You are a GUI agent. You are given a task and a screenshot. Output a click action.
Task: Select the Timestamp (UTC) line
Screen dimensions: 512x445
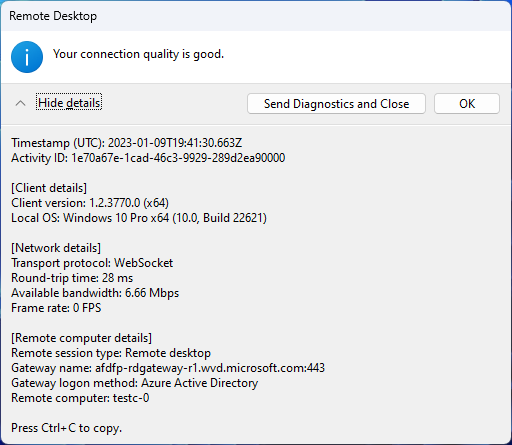[x=127, y=143]
